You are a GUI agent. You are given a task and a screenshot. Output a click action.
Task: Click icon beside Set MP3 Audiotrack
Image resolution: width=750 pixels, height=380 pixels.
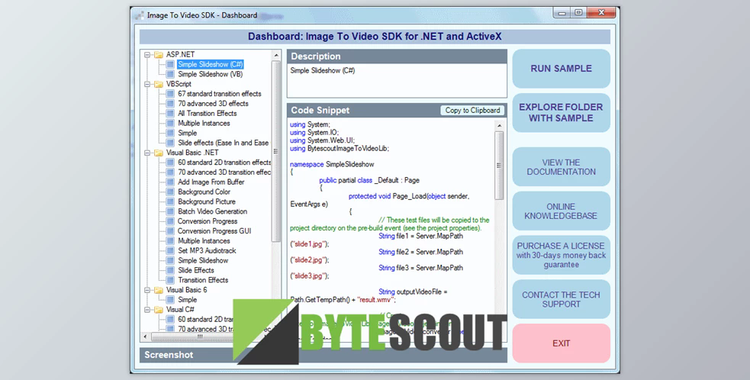coord(170,251)
